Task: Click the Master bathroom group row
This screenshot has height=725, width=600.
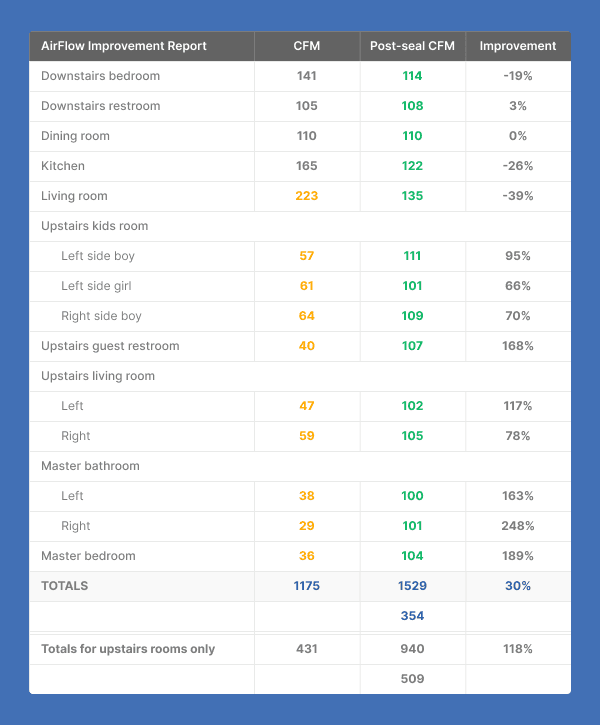Action: [90, 466]
